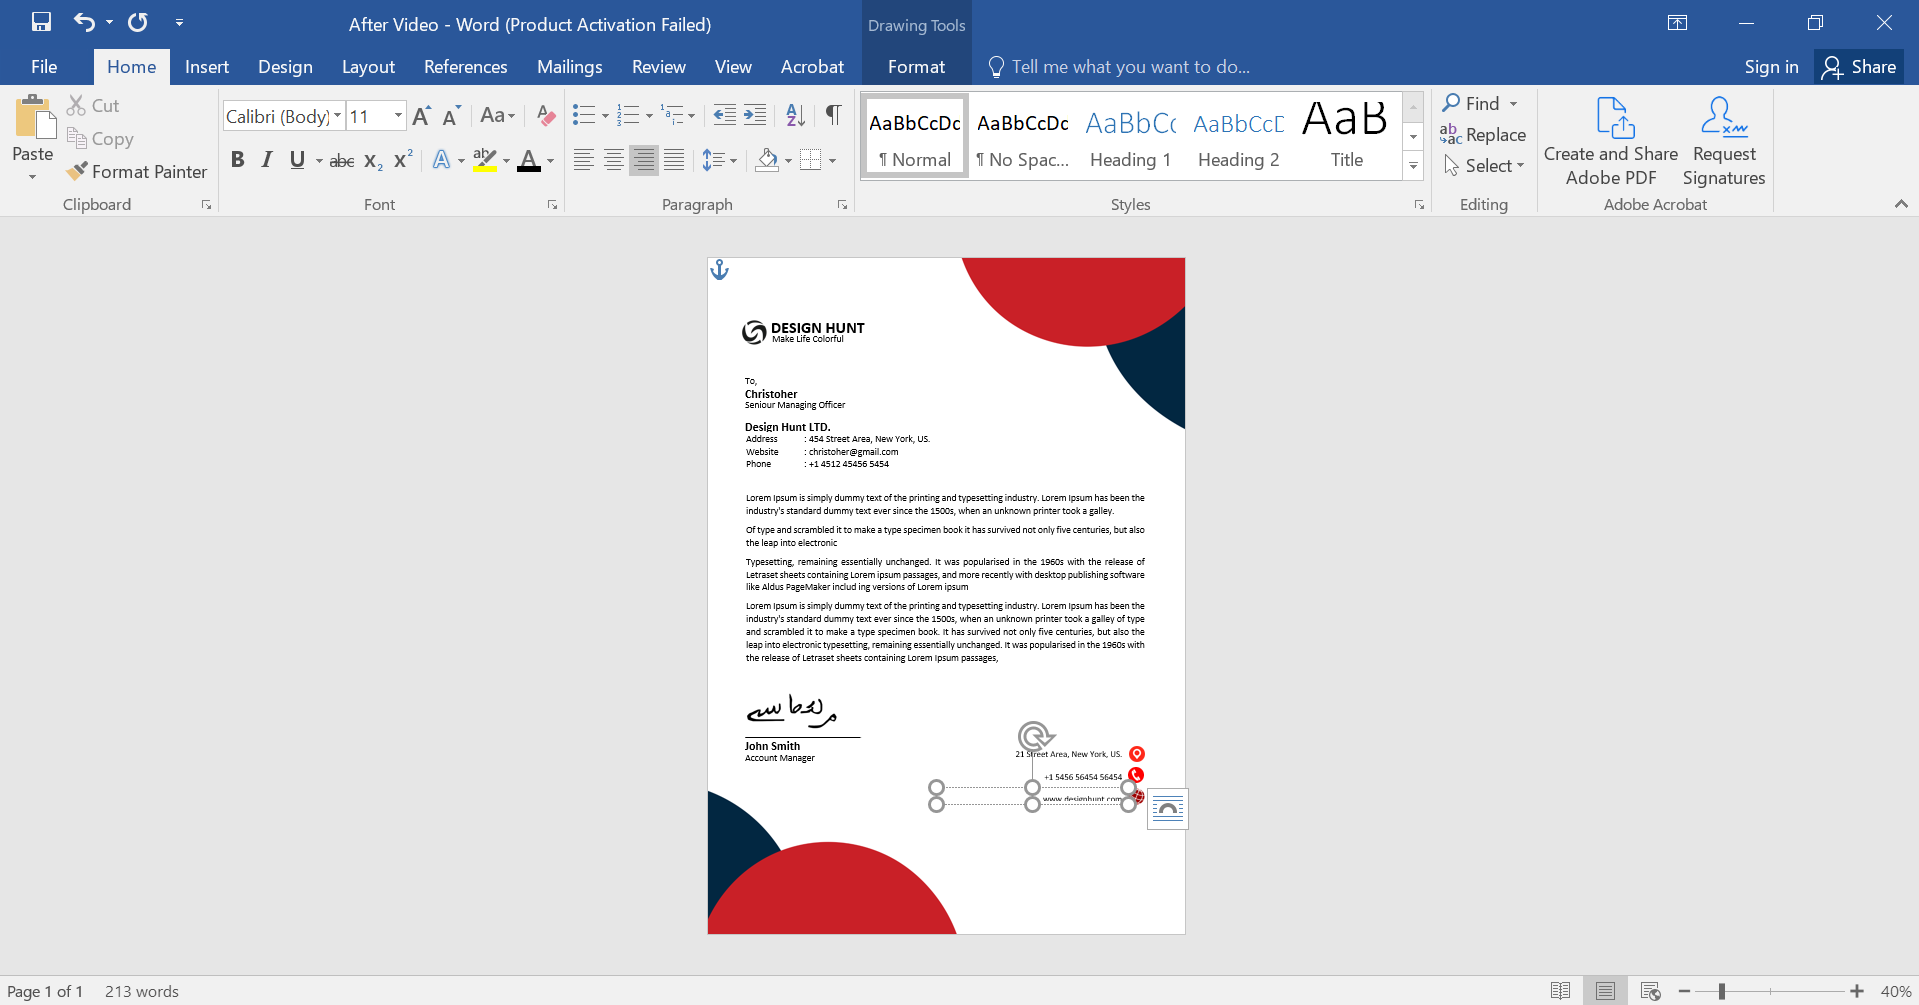Open the Share pane
1919x1005 pixels.
tap(1860, 66)
